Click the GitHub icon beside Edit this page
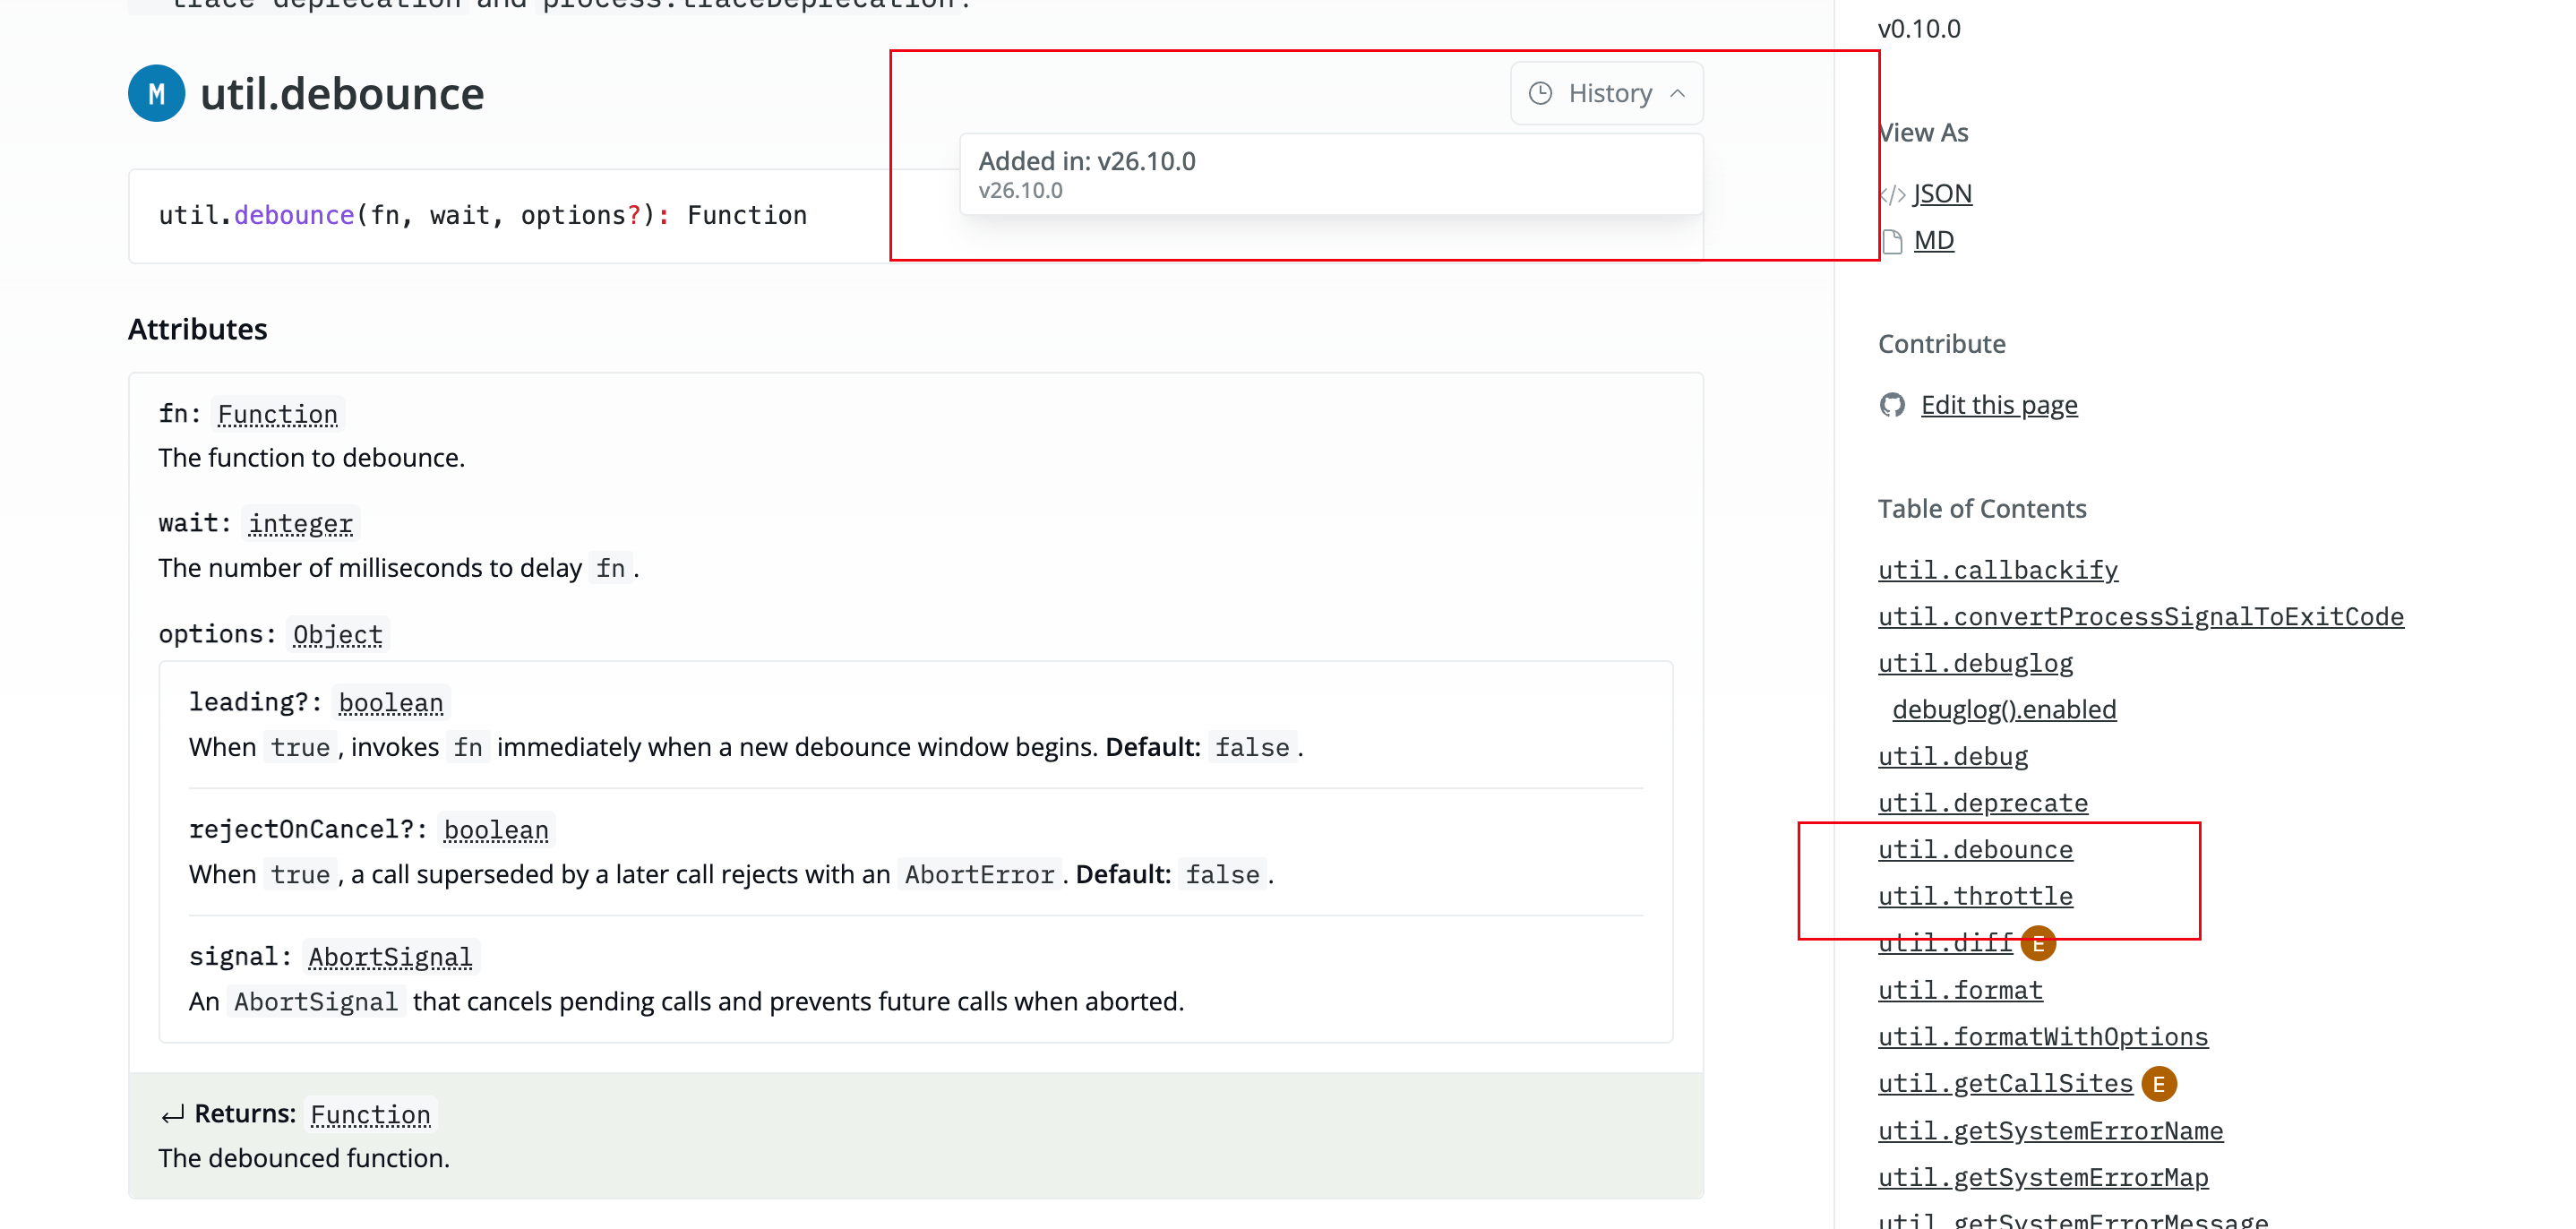2576x1229 pixels. click(1892, 405)
